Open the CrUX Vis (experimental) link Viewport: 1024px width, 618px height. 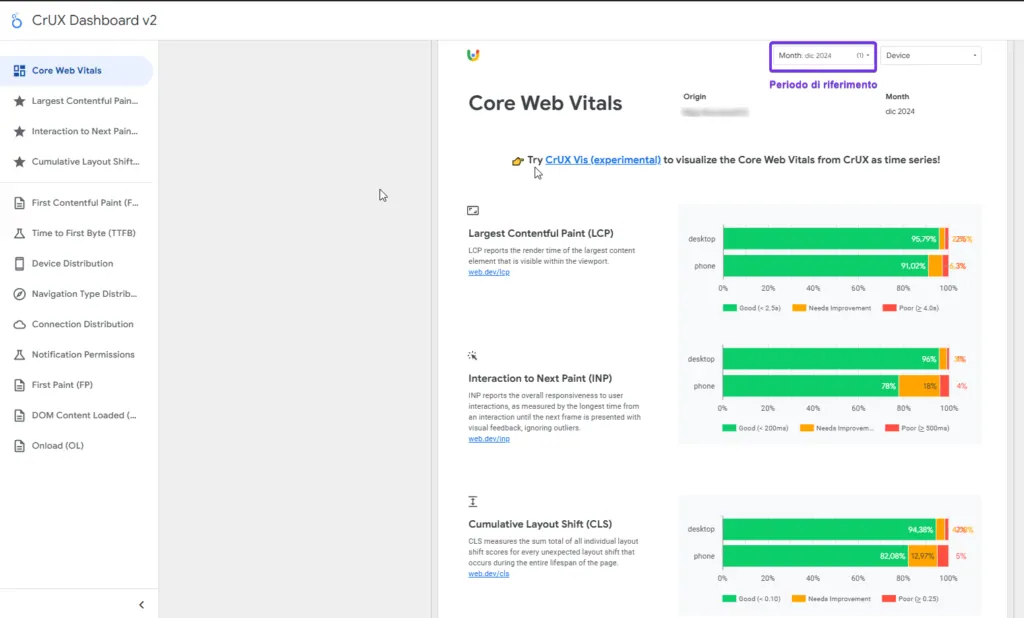(603, 159)
